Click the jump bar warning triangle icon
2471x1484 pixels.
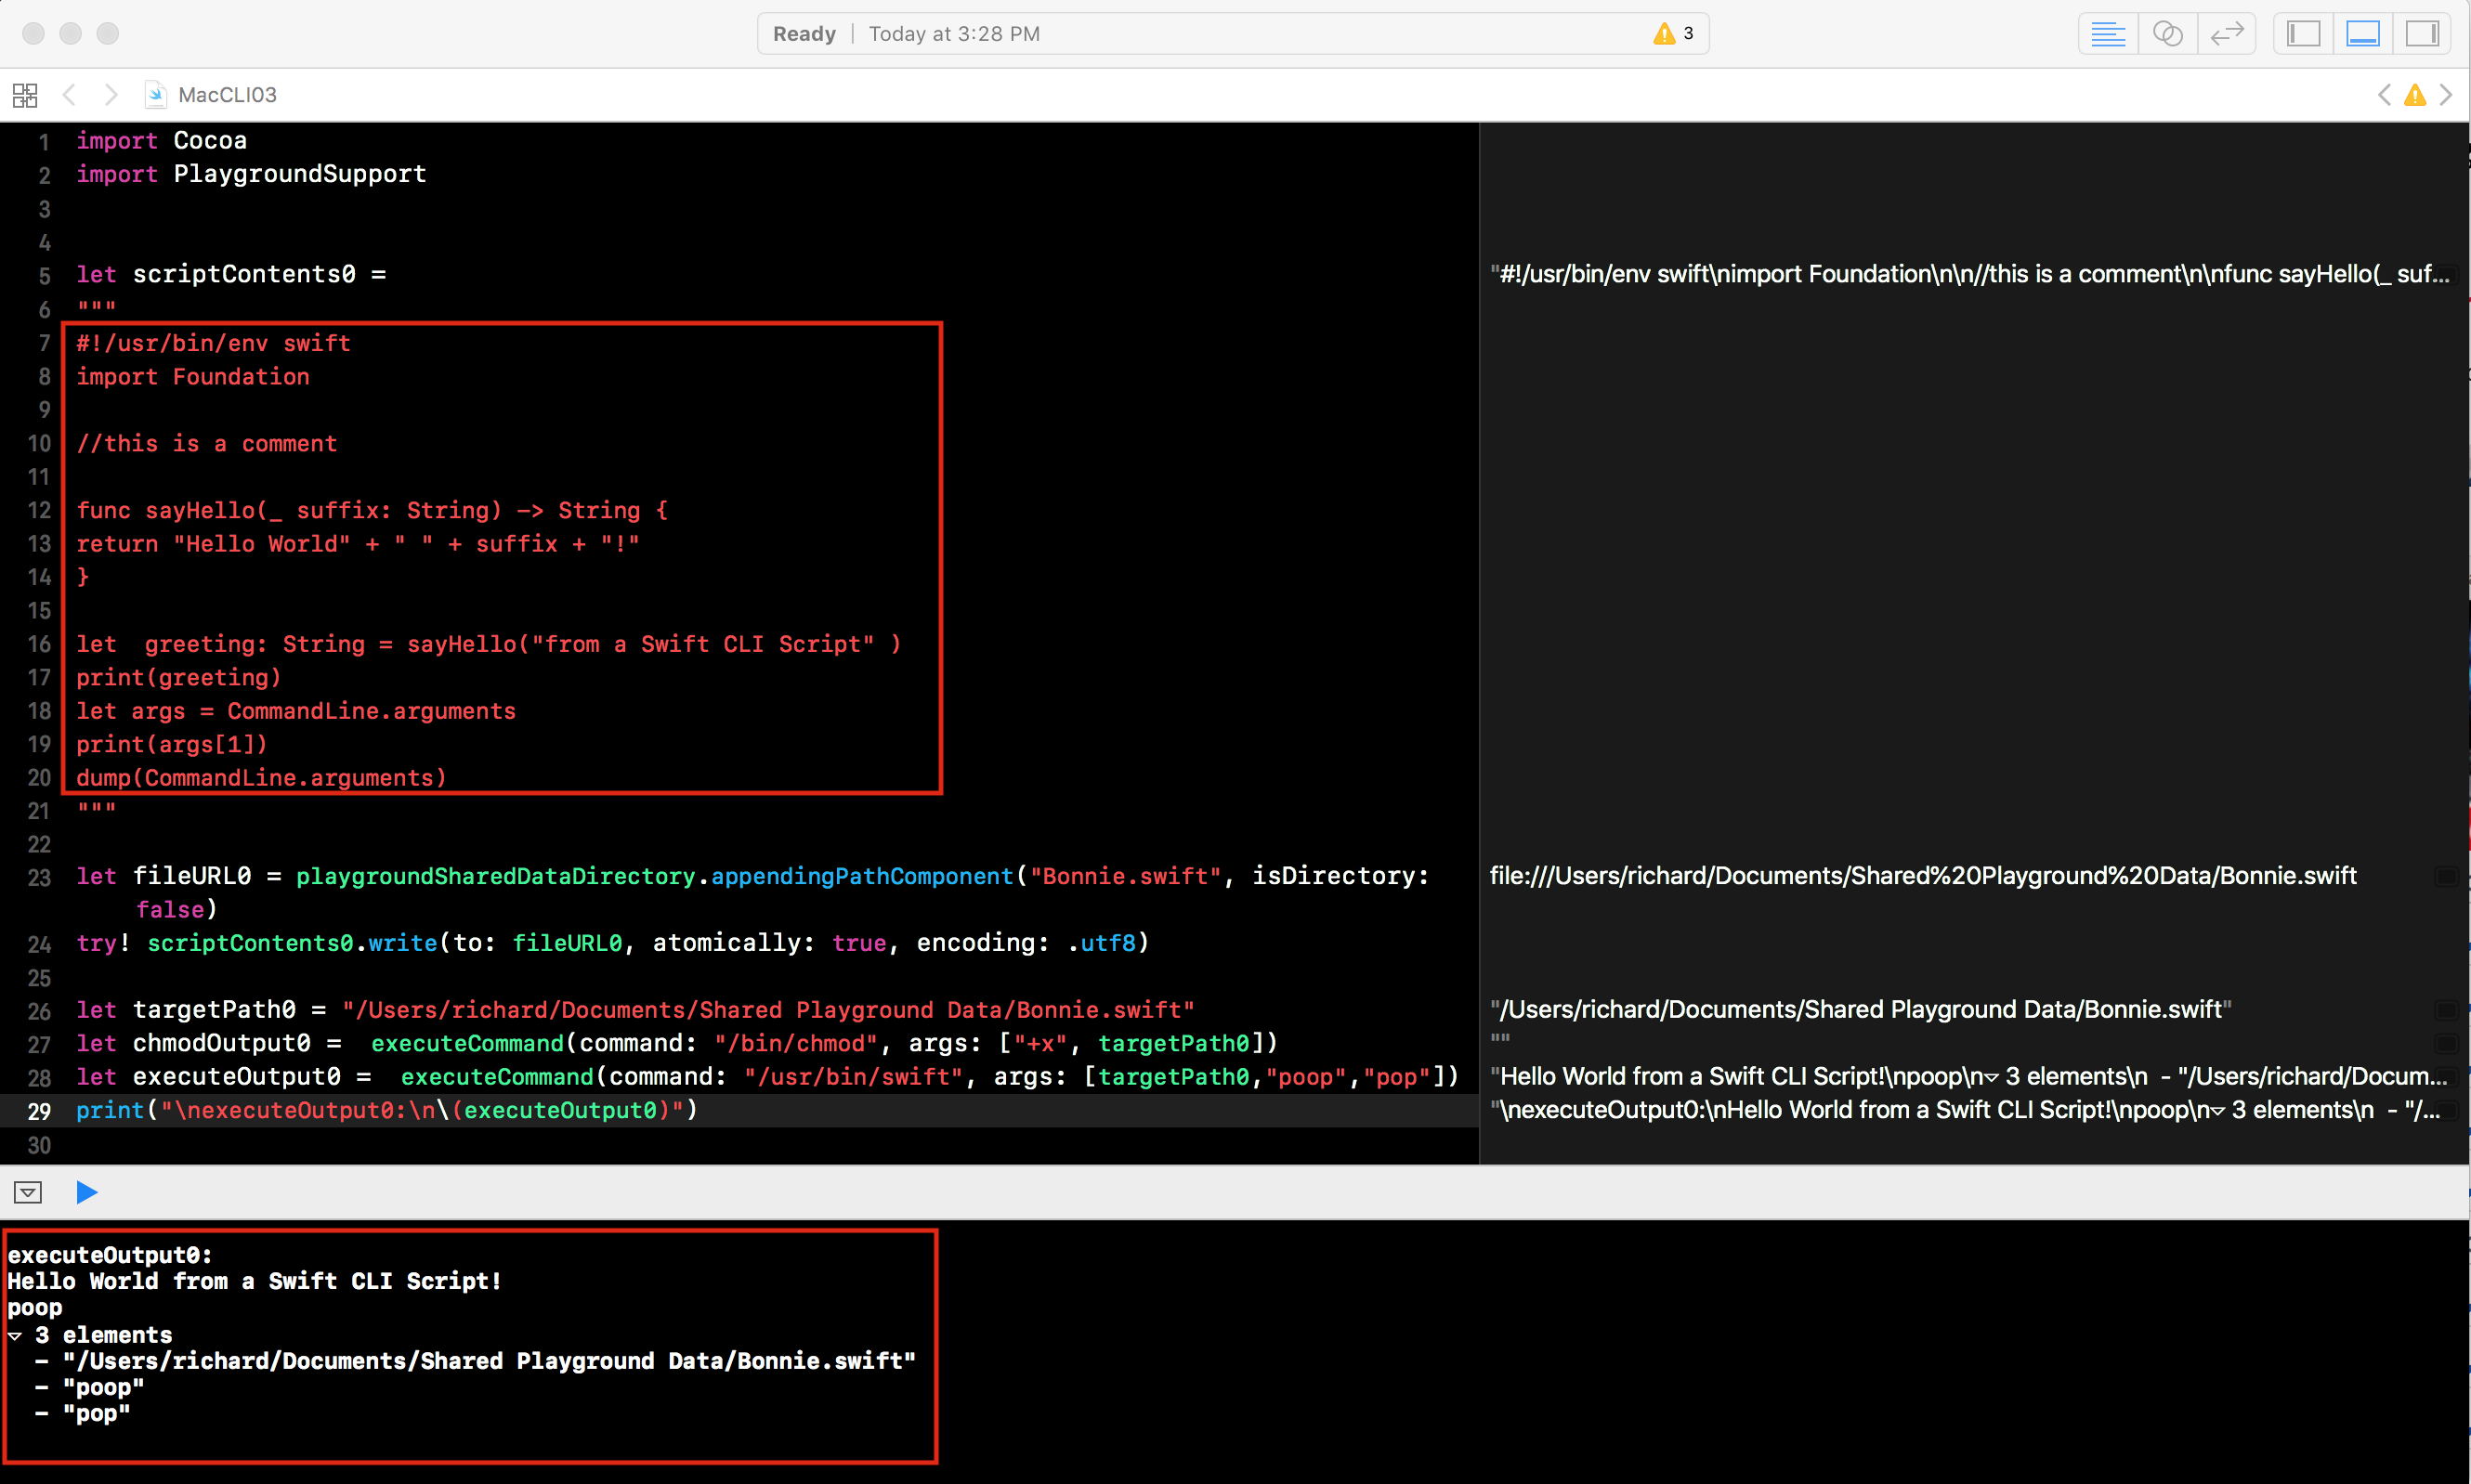pos(2415,95)
